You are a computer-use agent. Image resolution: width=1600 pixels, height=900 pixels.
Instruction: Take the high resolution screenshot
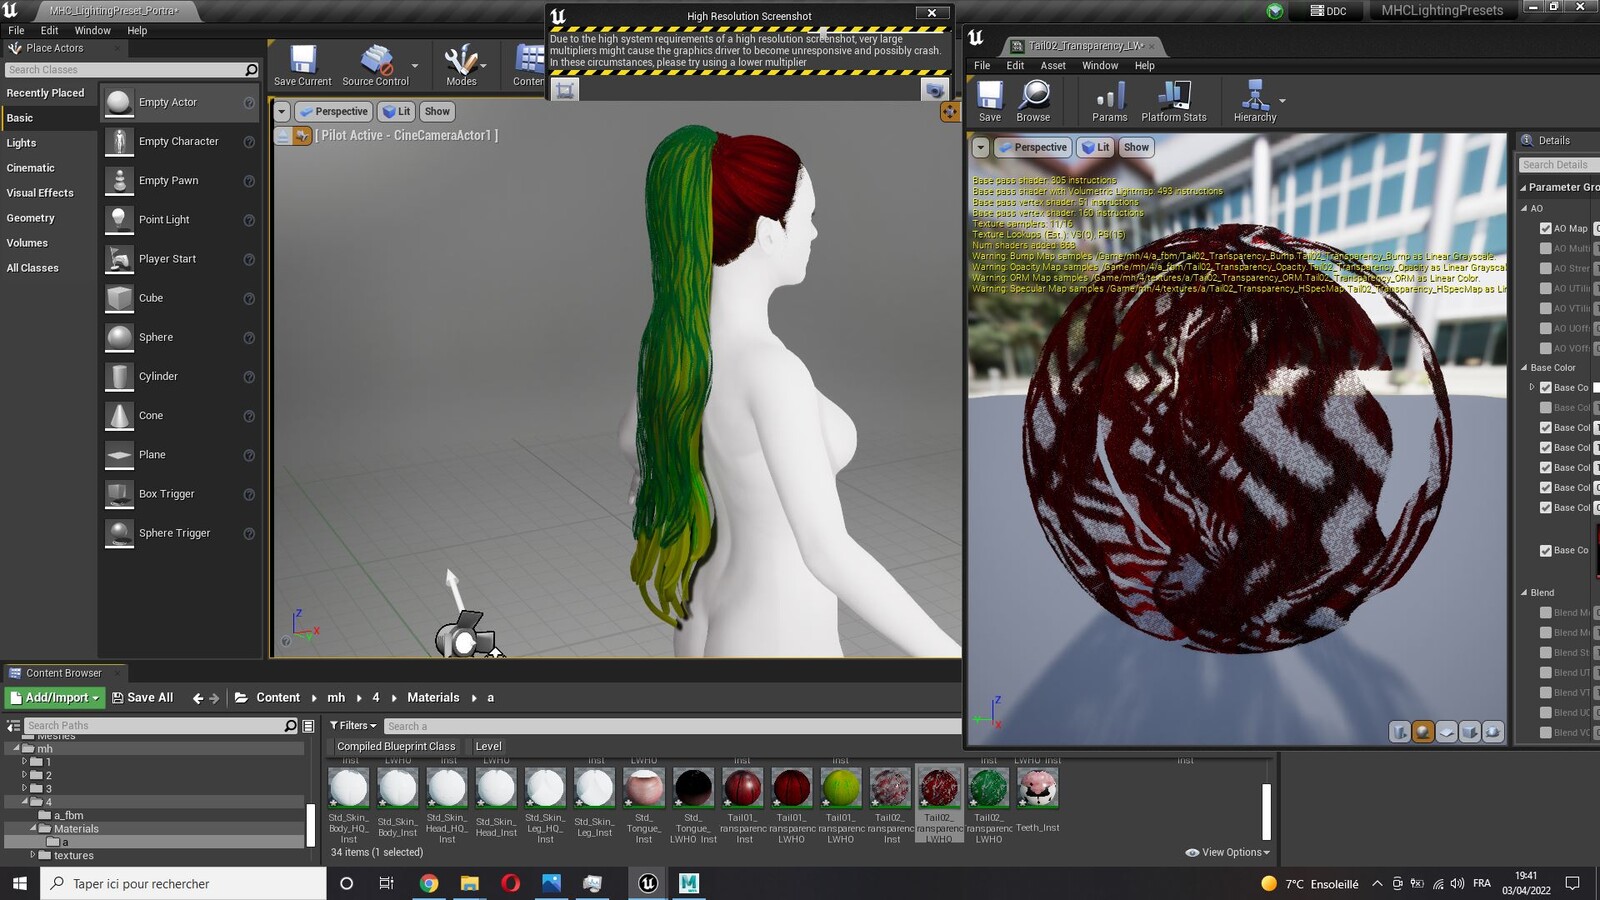pyautogui.click(x=934, y=90)
